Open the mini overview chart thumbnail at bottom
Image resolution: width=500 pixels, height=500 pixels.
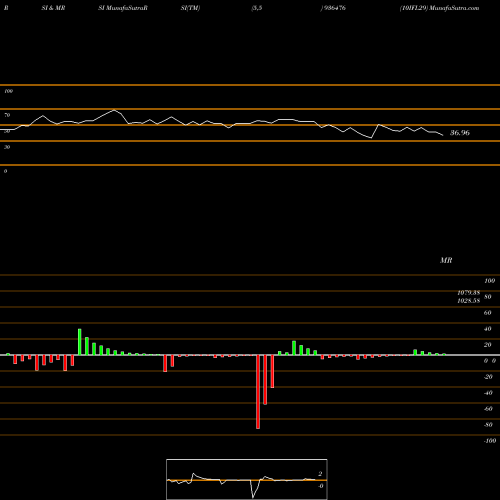point(247,479)
